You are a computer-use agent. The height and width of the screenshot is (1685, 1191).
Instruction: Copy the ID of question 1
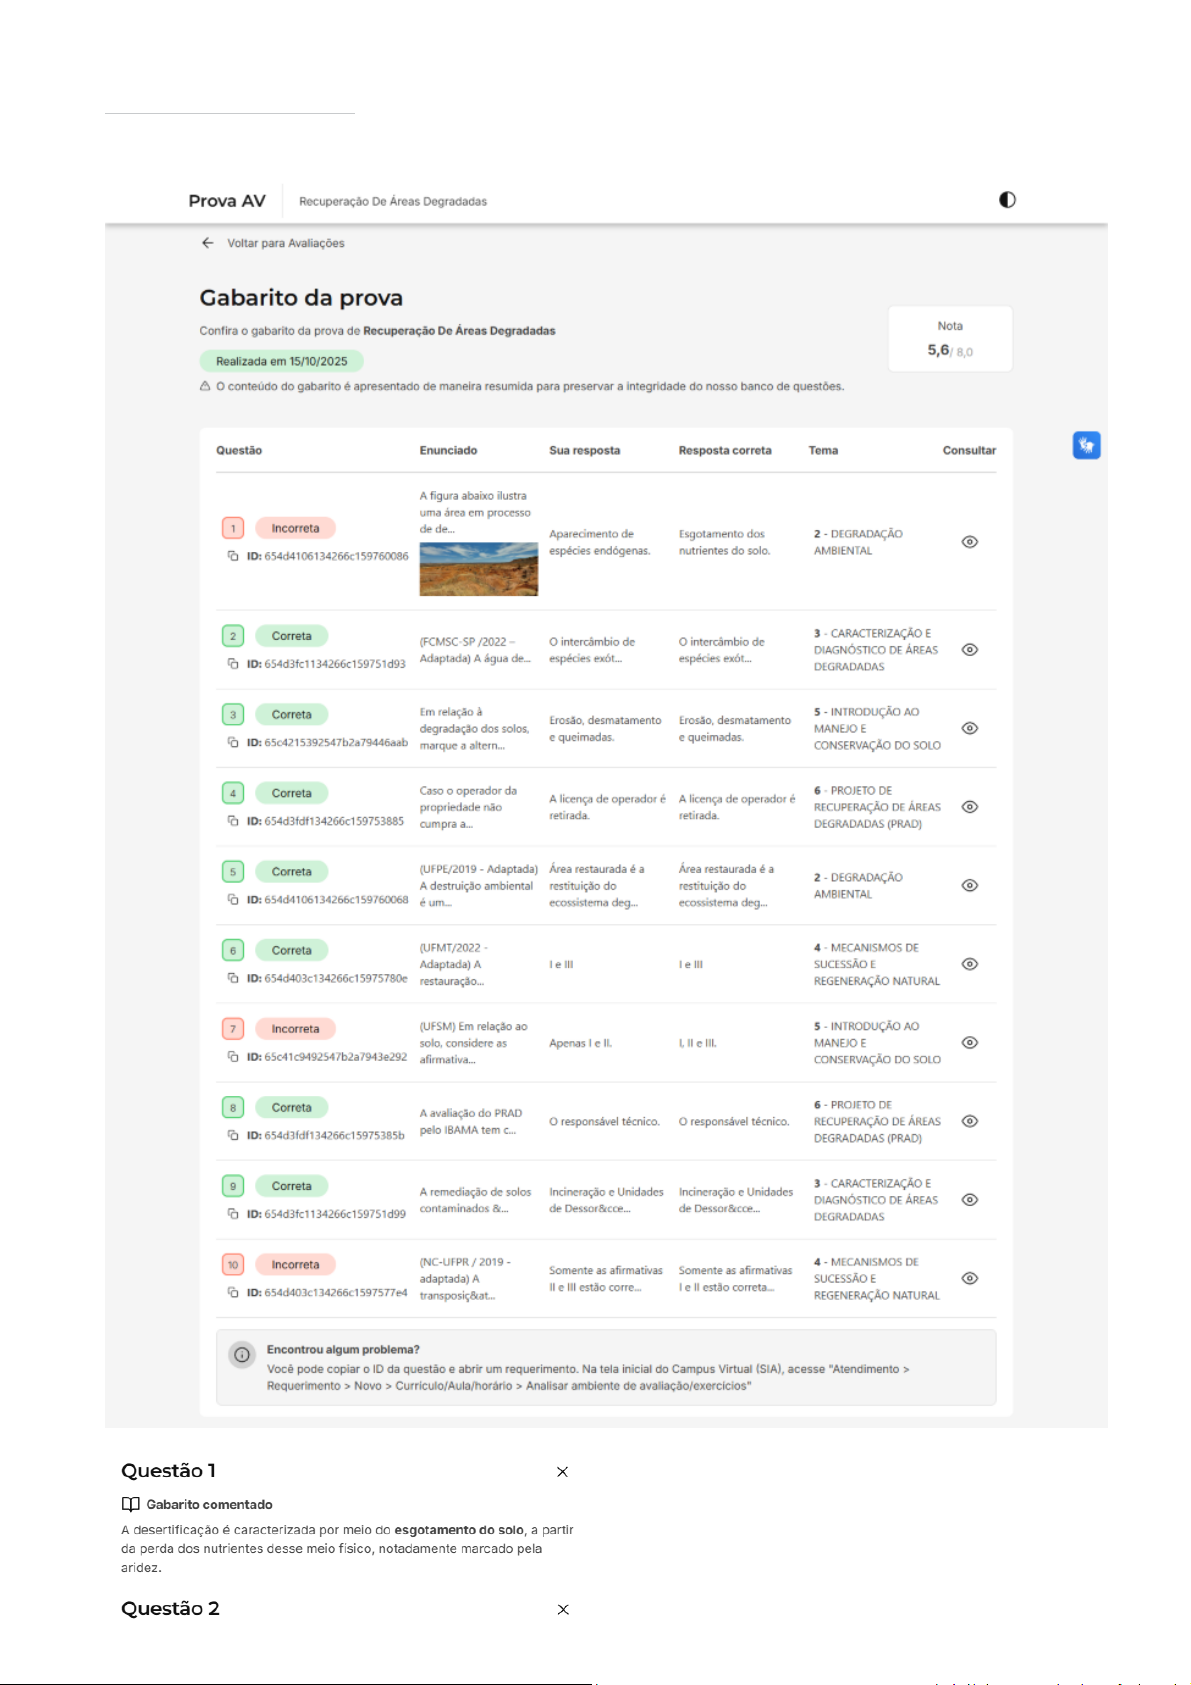pyautogui.click(x=233, y=556)
